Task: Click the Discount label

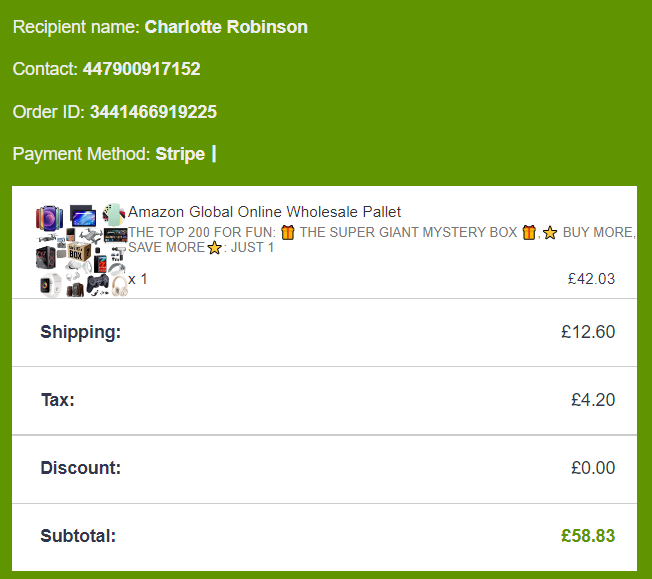Action: (80, 468)
